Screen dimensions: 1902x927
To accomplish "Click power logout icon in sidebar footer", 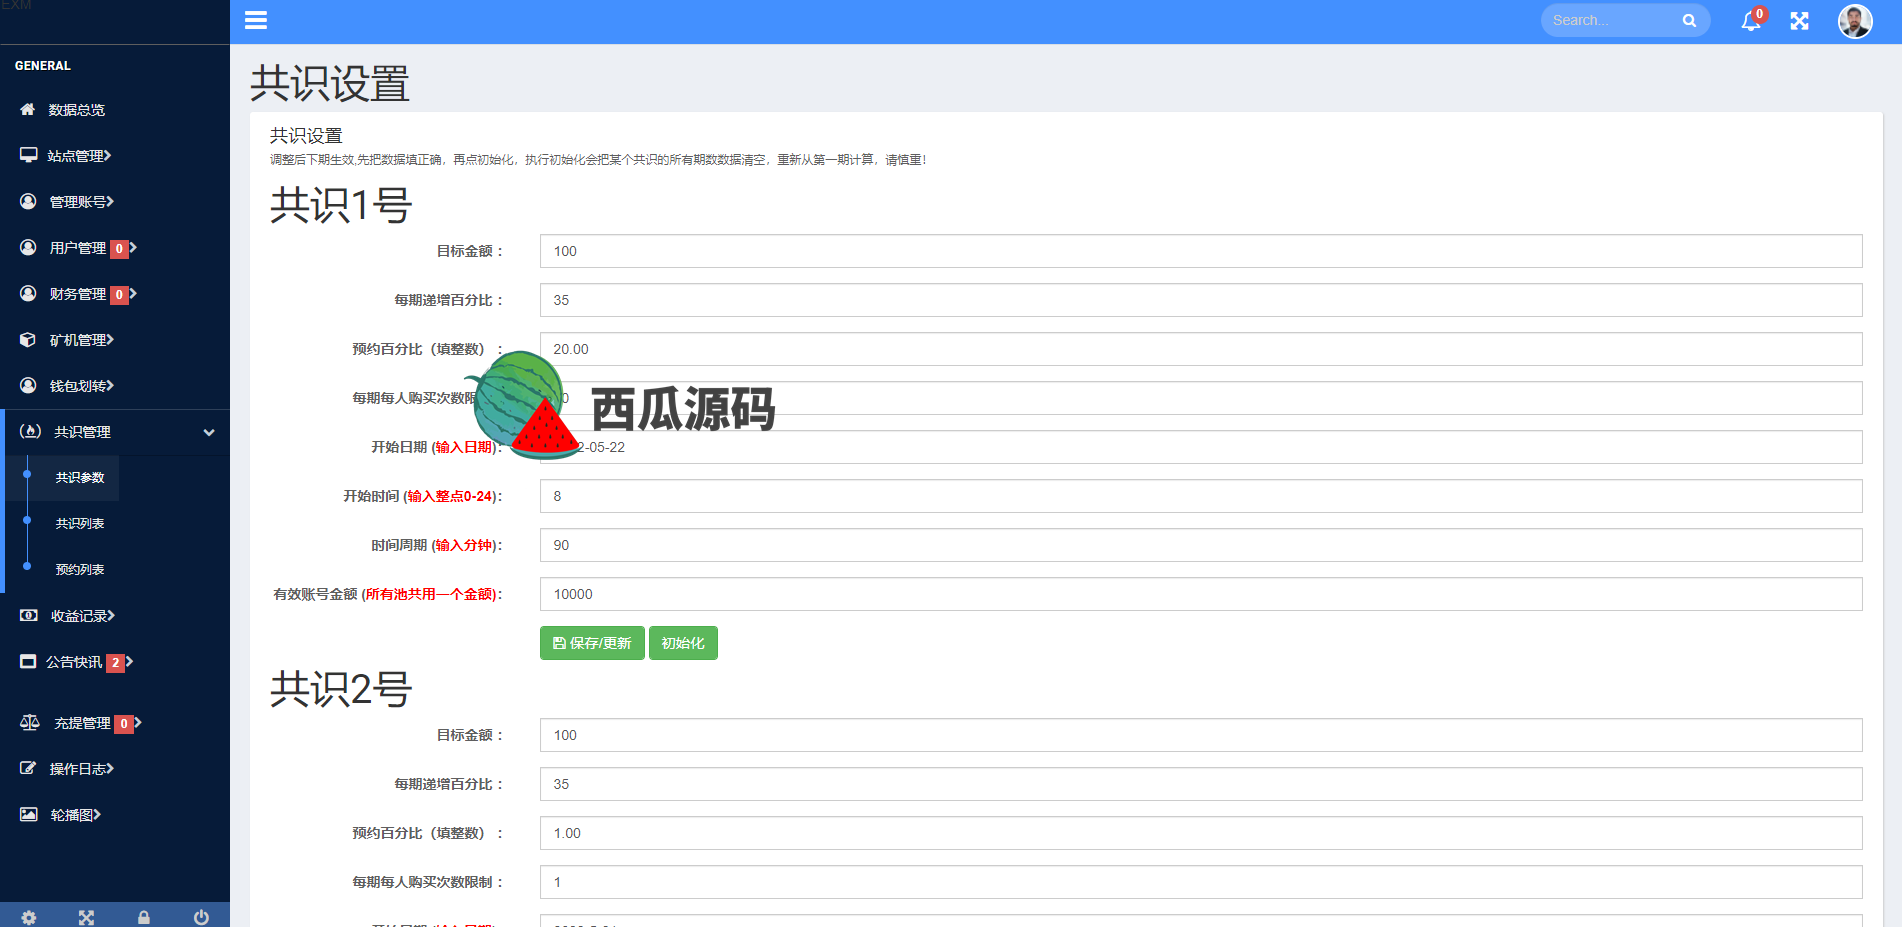I will coord(201,917).
